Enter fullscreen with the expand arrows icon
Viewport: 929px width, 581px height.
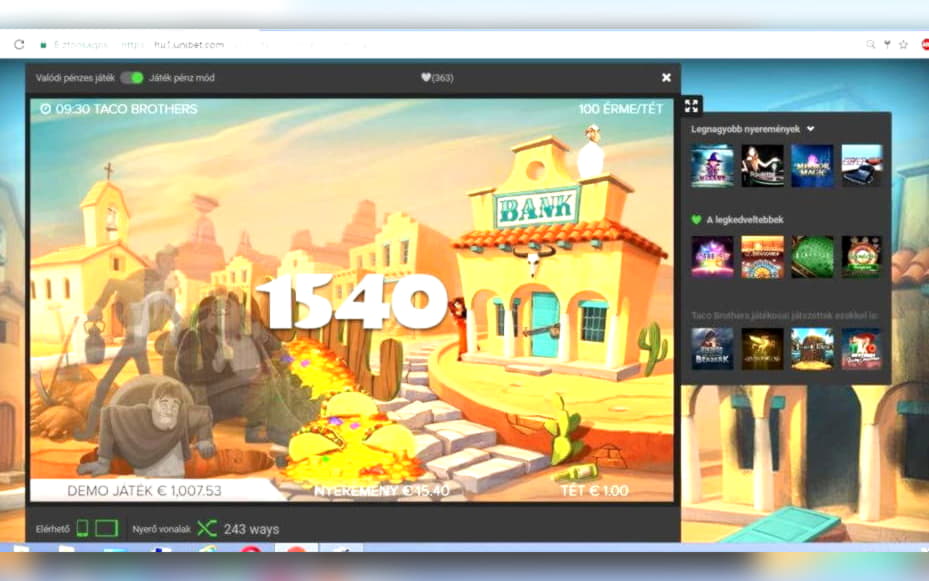[691, 106]
